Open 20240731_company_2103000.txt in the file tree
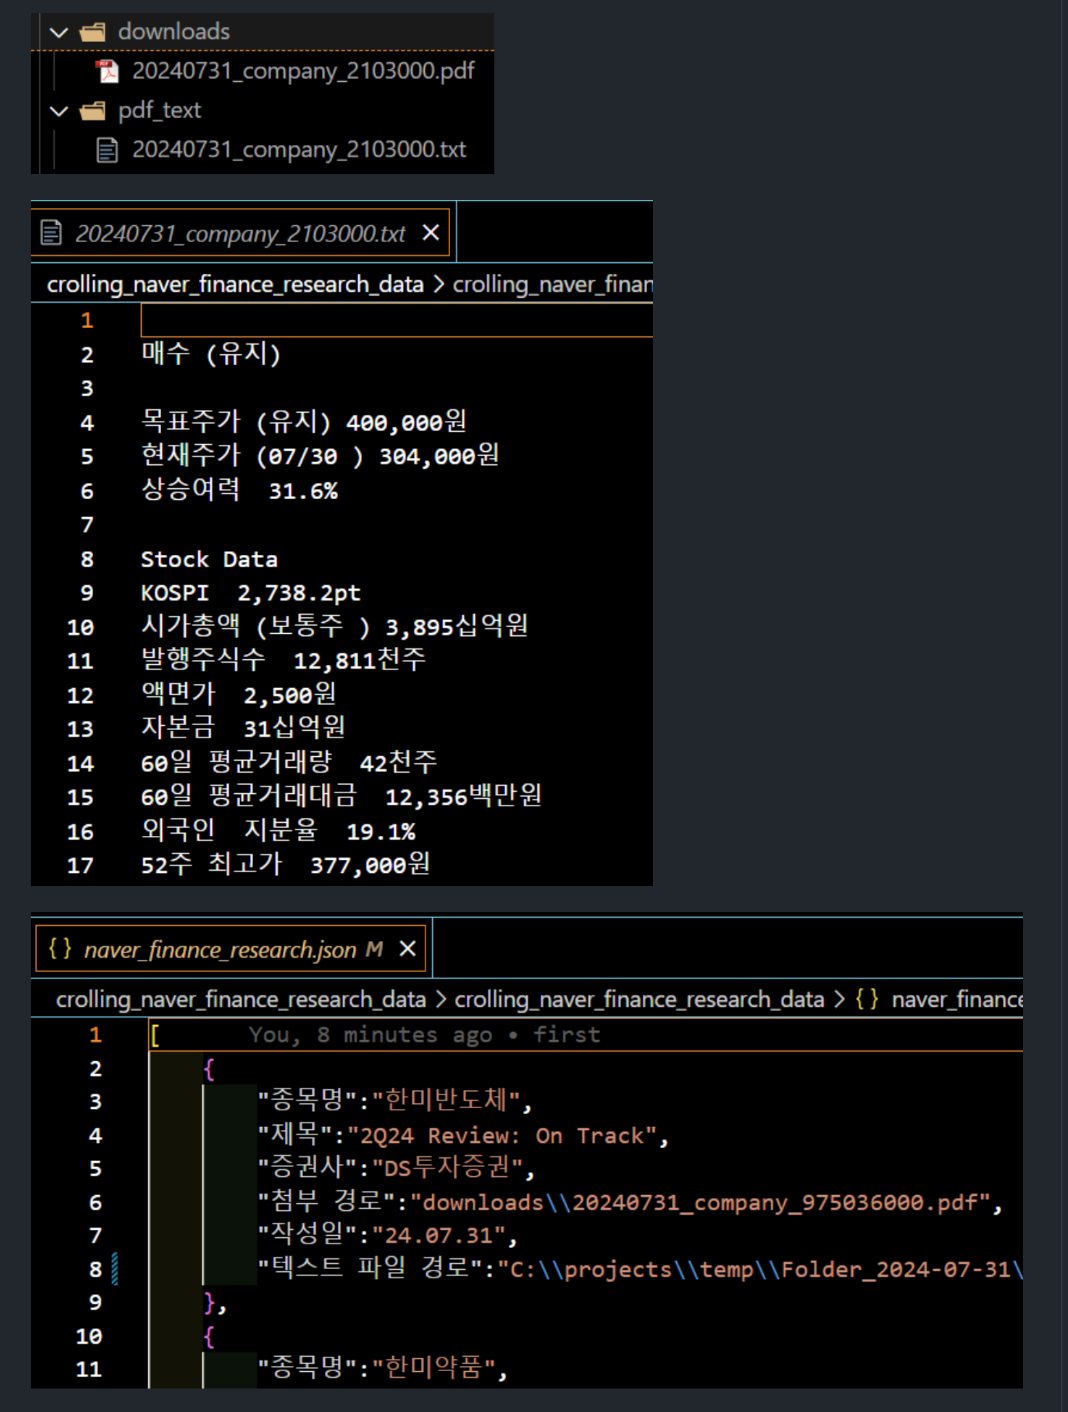This screenshot has width=1068, height=1412. [x=299, y=150]
